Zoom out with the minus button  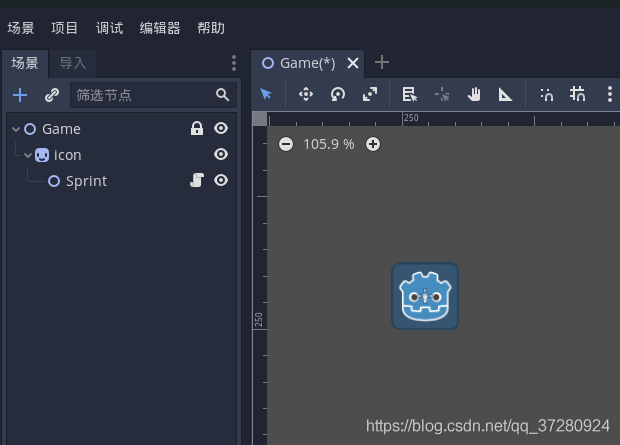pyautogui.click(x=286, y=144)
